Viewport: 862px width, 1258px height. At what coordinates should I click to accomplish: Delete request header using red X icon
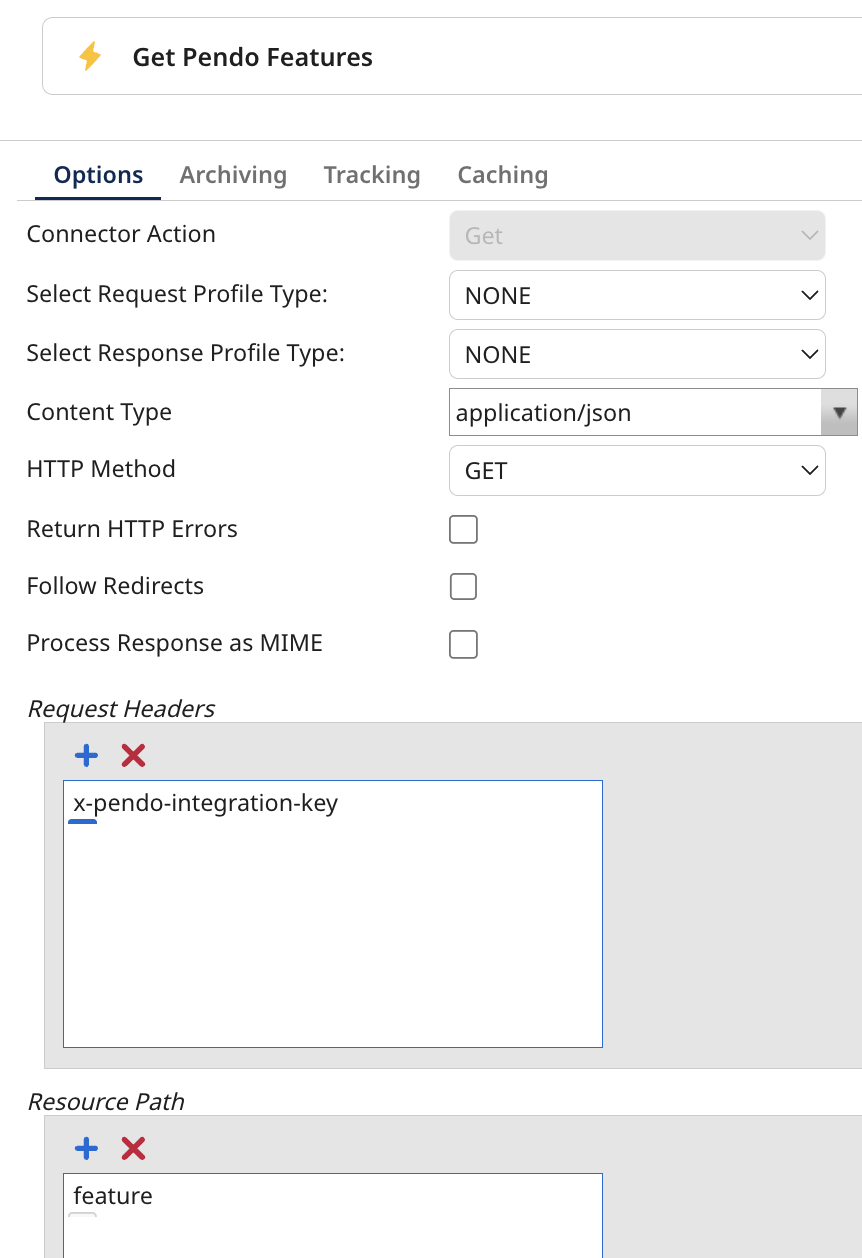[133, 755]
